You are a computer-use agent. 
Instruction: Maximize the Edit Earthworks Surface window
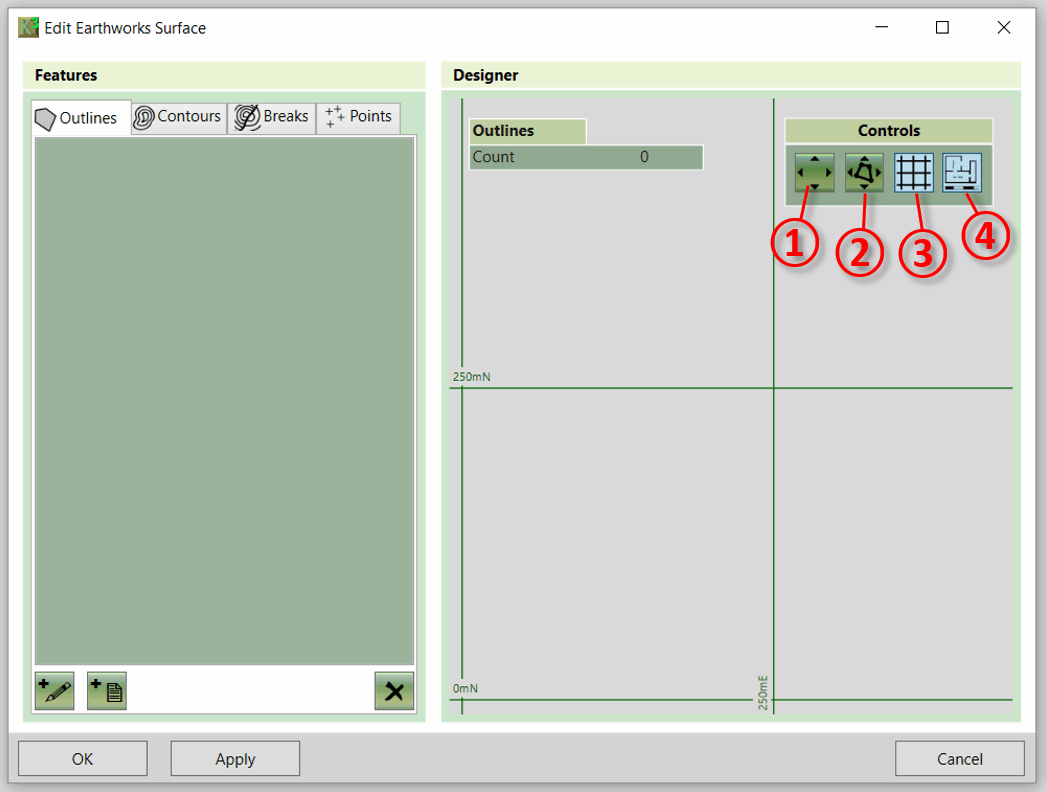click(x=942, y=28)
